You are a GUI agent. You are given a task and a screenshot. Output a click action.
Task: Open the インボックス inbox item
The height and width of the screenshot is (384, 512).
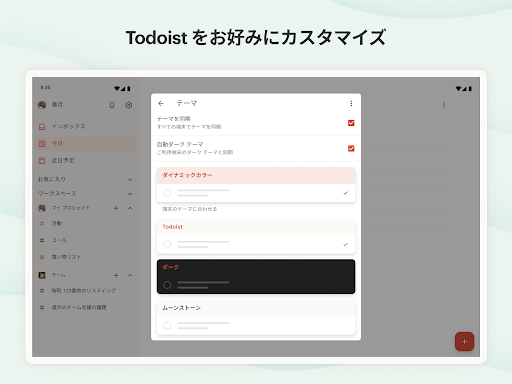tap(85, 127)
